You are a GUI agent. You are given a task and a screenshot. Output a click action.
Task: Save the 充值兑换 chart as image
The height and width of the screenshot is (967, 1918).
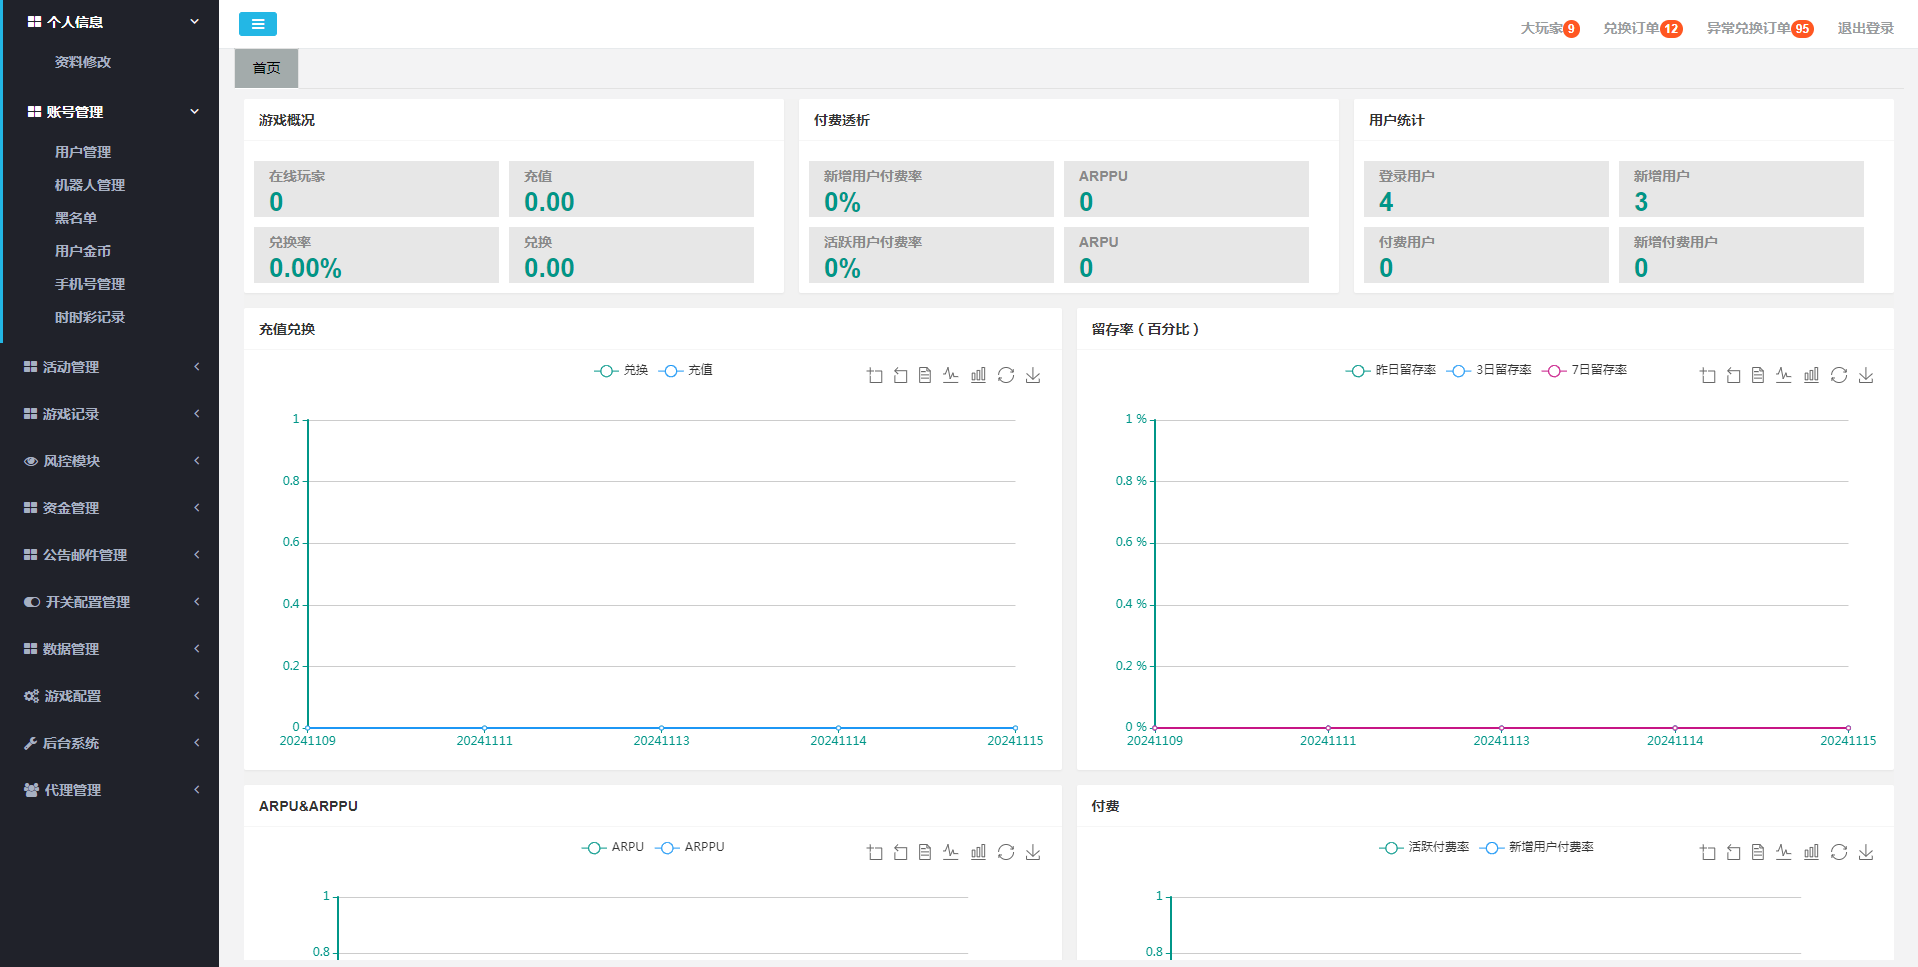click(x=1033, y=375)
